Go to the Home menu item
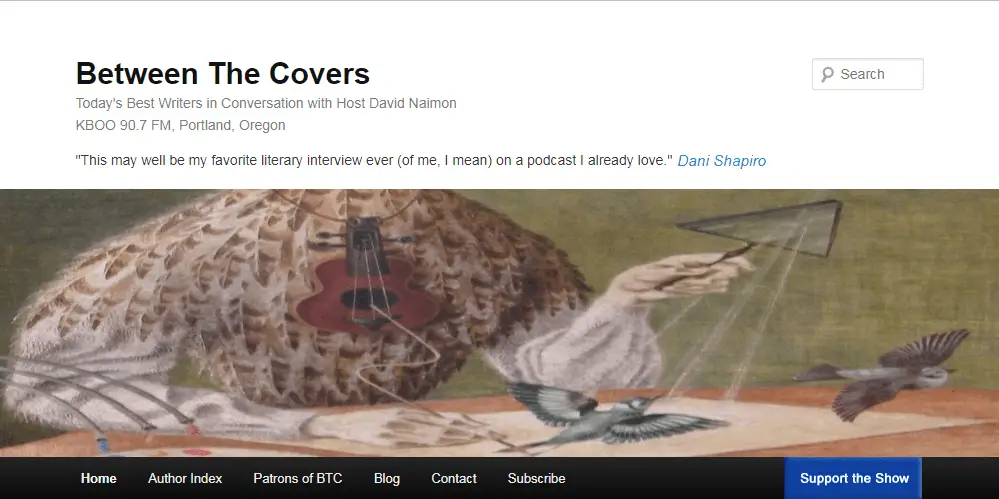This screenshot has height=499, width=999. point(99,478)
